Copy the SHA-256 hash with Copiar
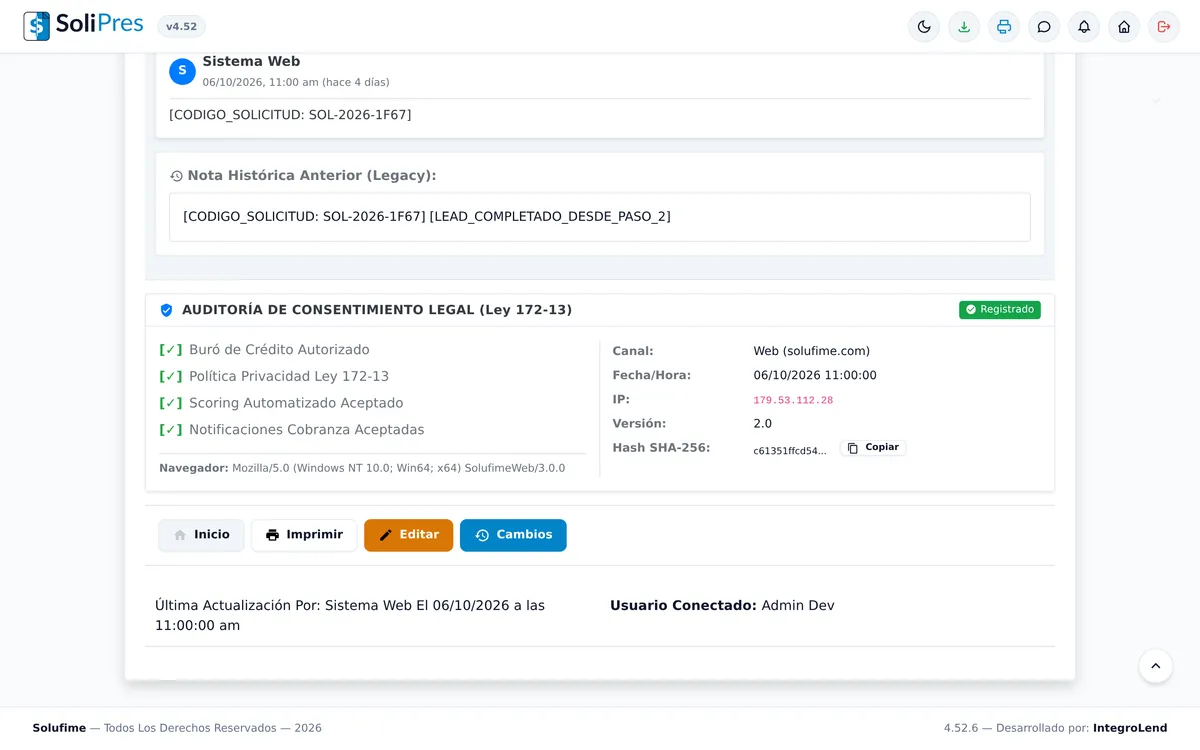The image size is (1200, 750). click(x=873, y=448)
